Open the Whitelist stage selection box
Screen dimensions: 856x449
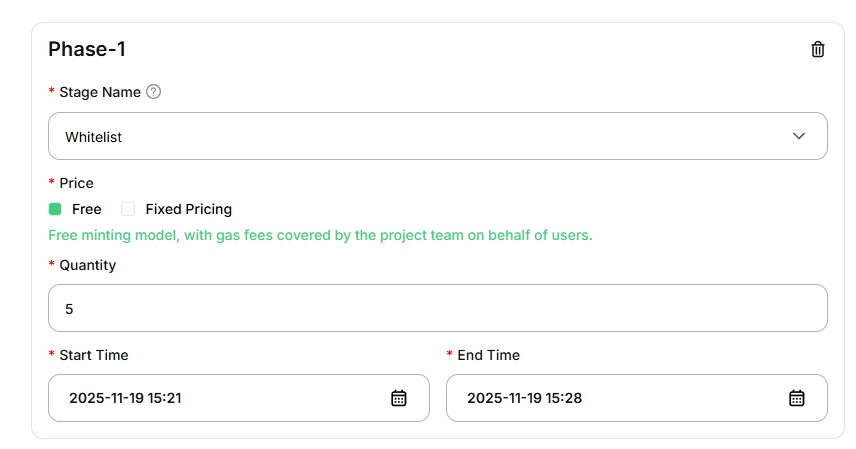click(400, 136)
